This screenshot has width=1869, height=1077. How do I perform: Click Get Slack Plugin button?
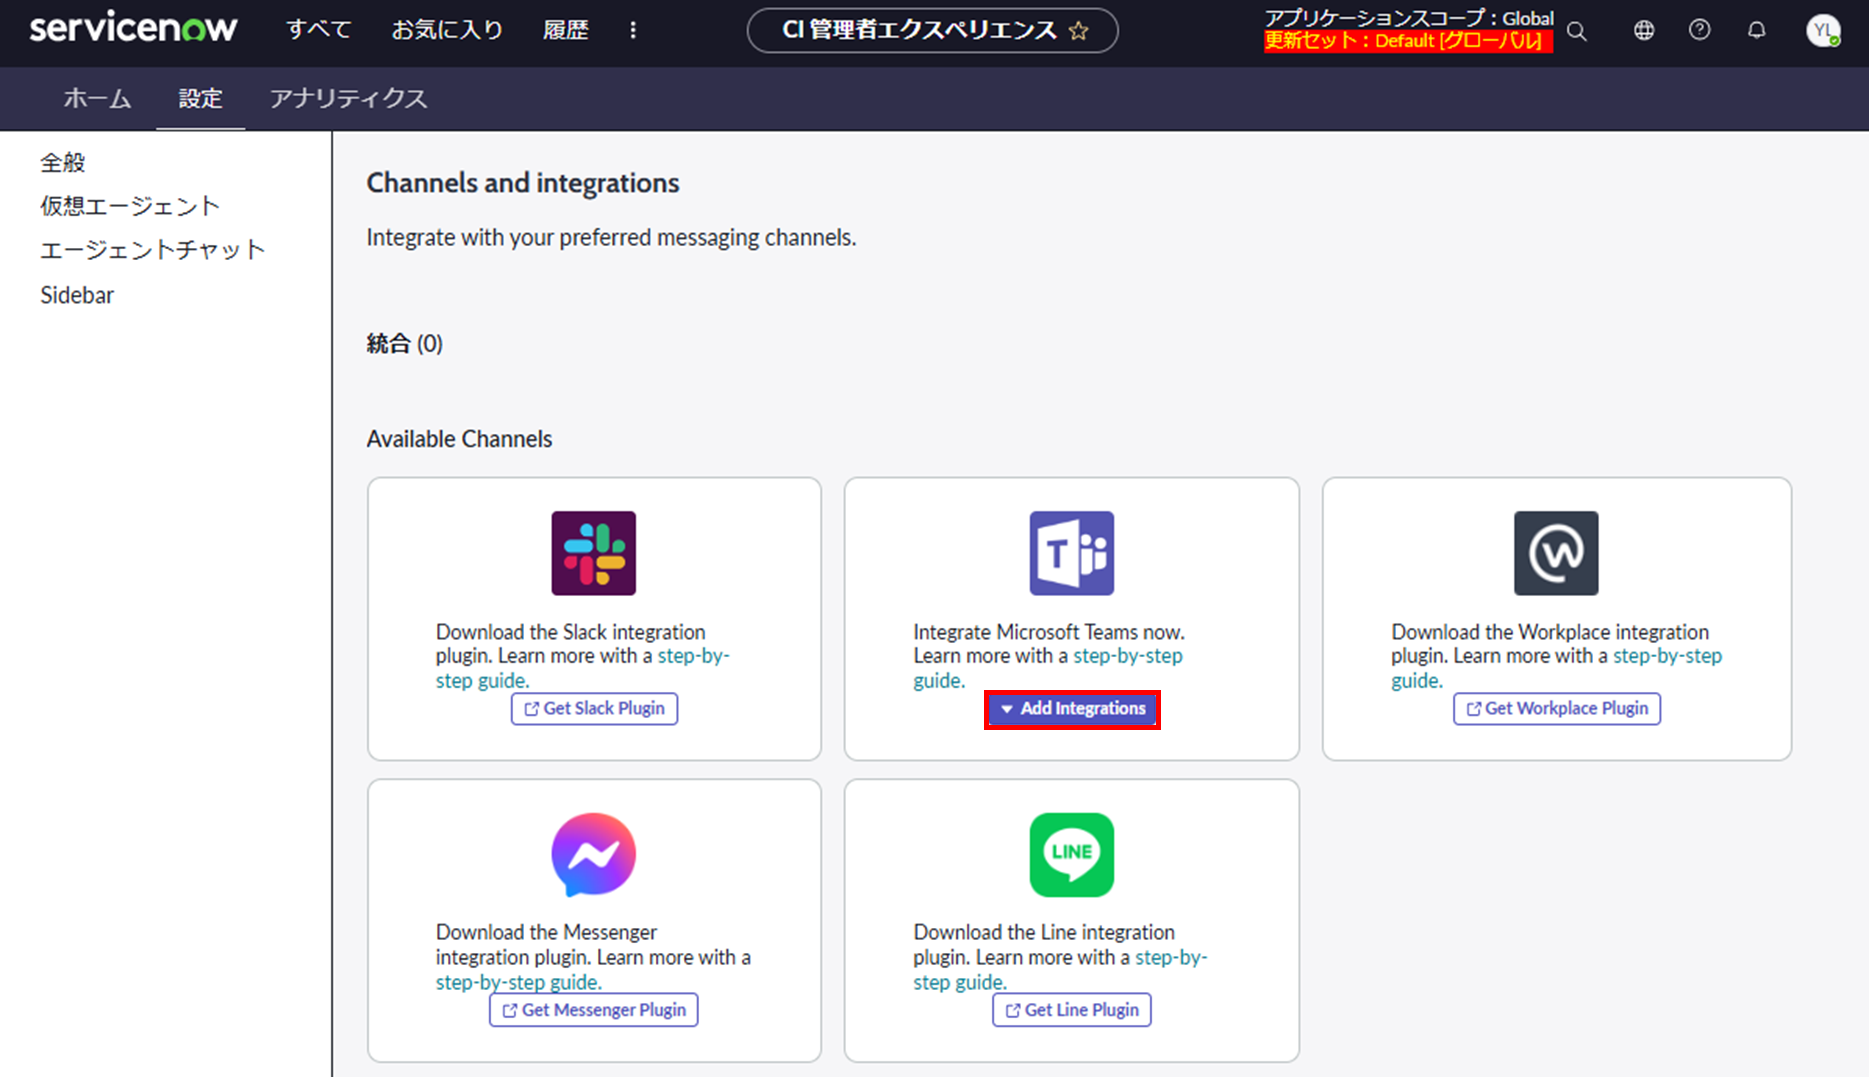[594, 708]
